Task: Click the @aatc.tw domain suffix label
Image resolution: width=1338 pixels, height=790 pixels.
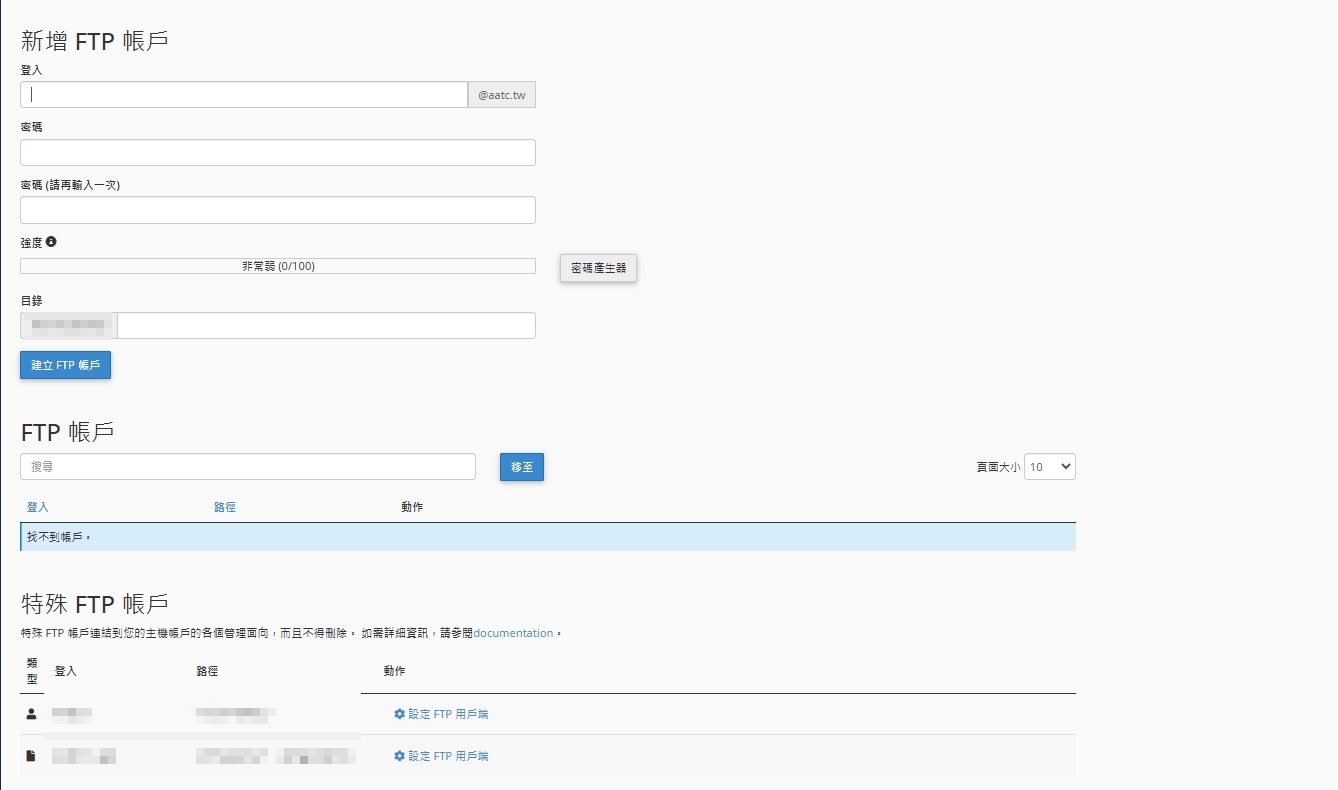Action: [x=502, y=95]
